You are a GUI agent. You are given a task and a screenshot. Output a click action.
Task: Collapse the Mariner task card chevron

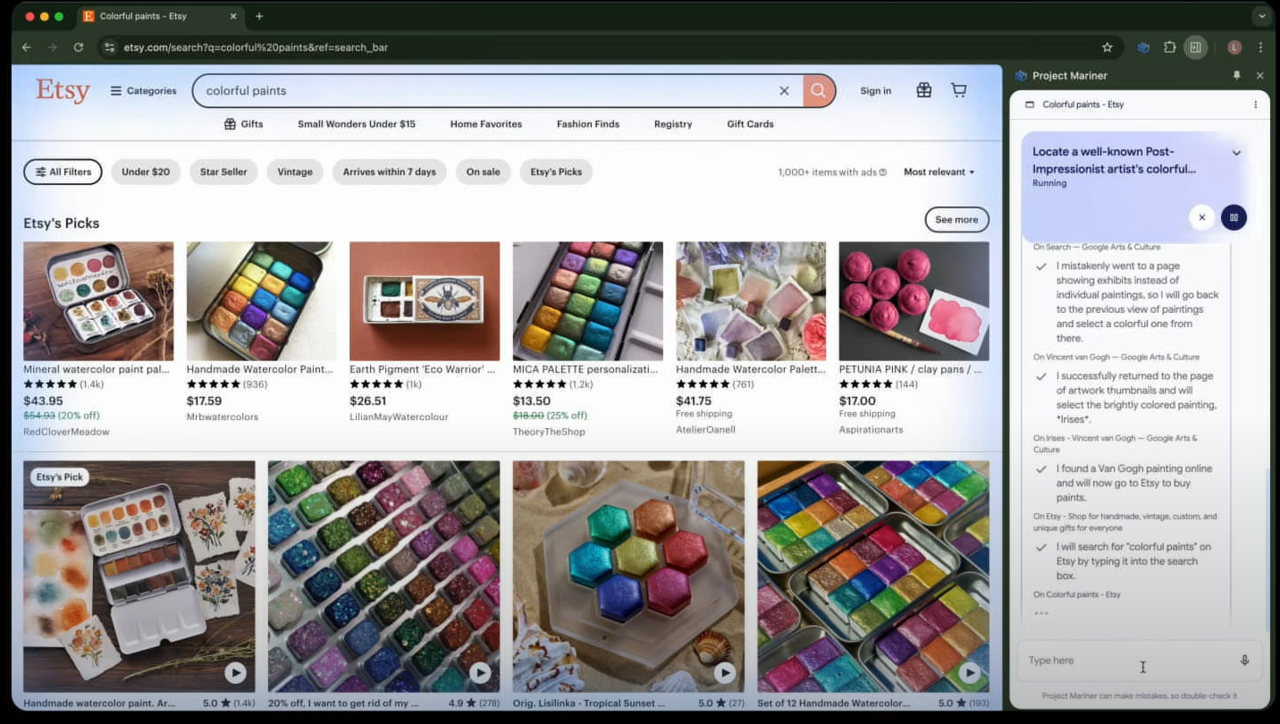click(x=1236, y=153)
